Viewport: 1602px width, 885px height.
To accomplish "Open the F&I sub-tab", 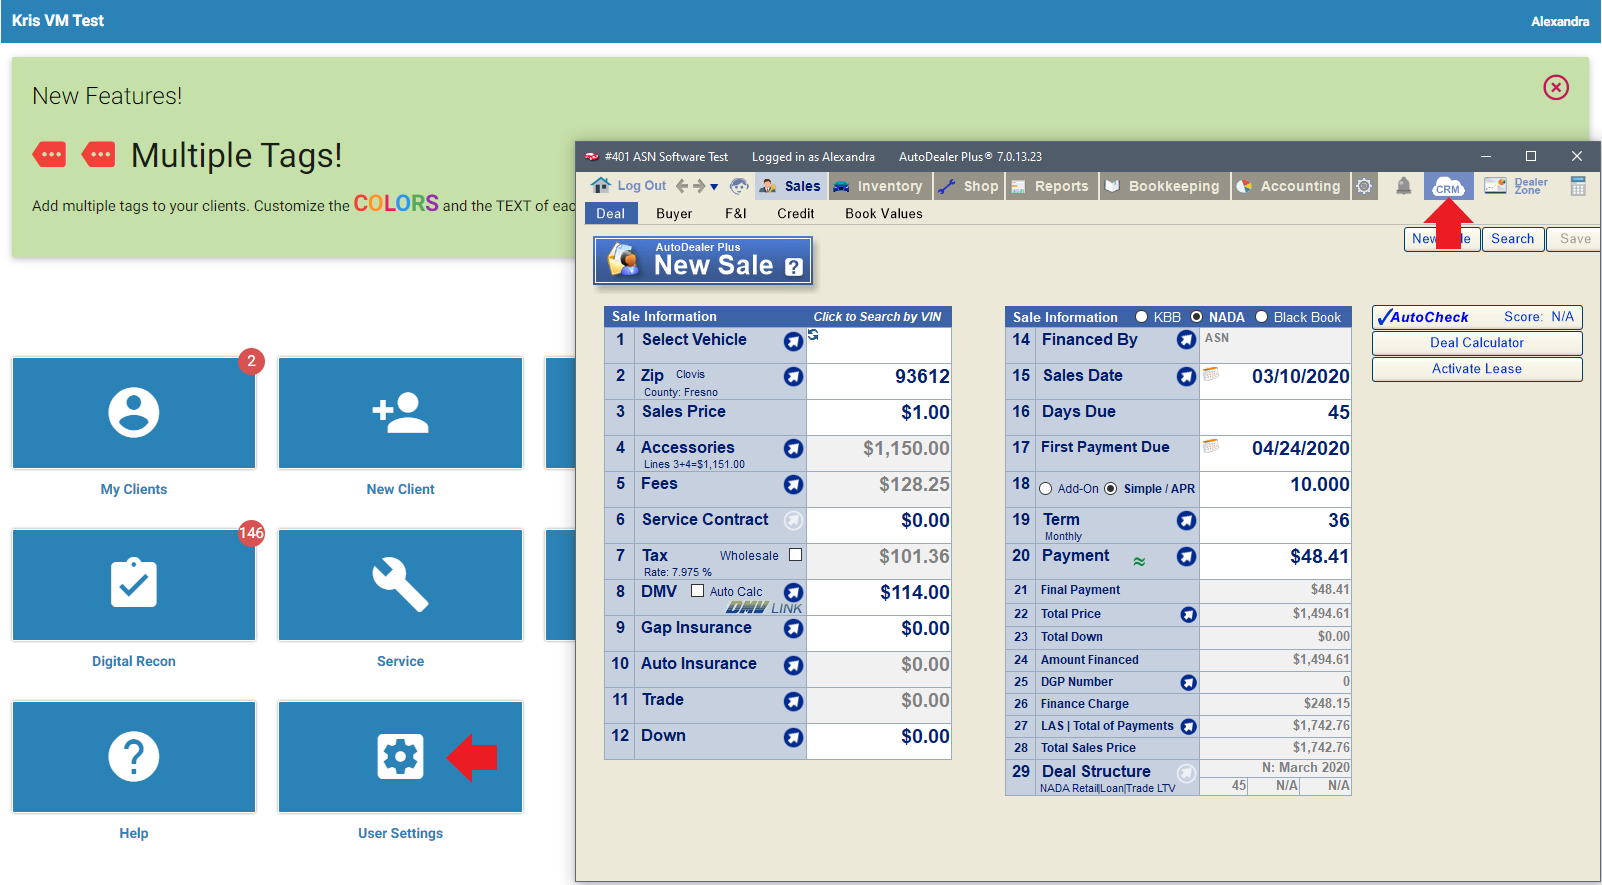I will 736,214.
